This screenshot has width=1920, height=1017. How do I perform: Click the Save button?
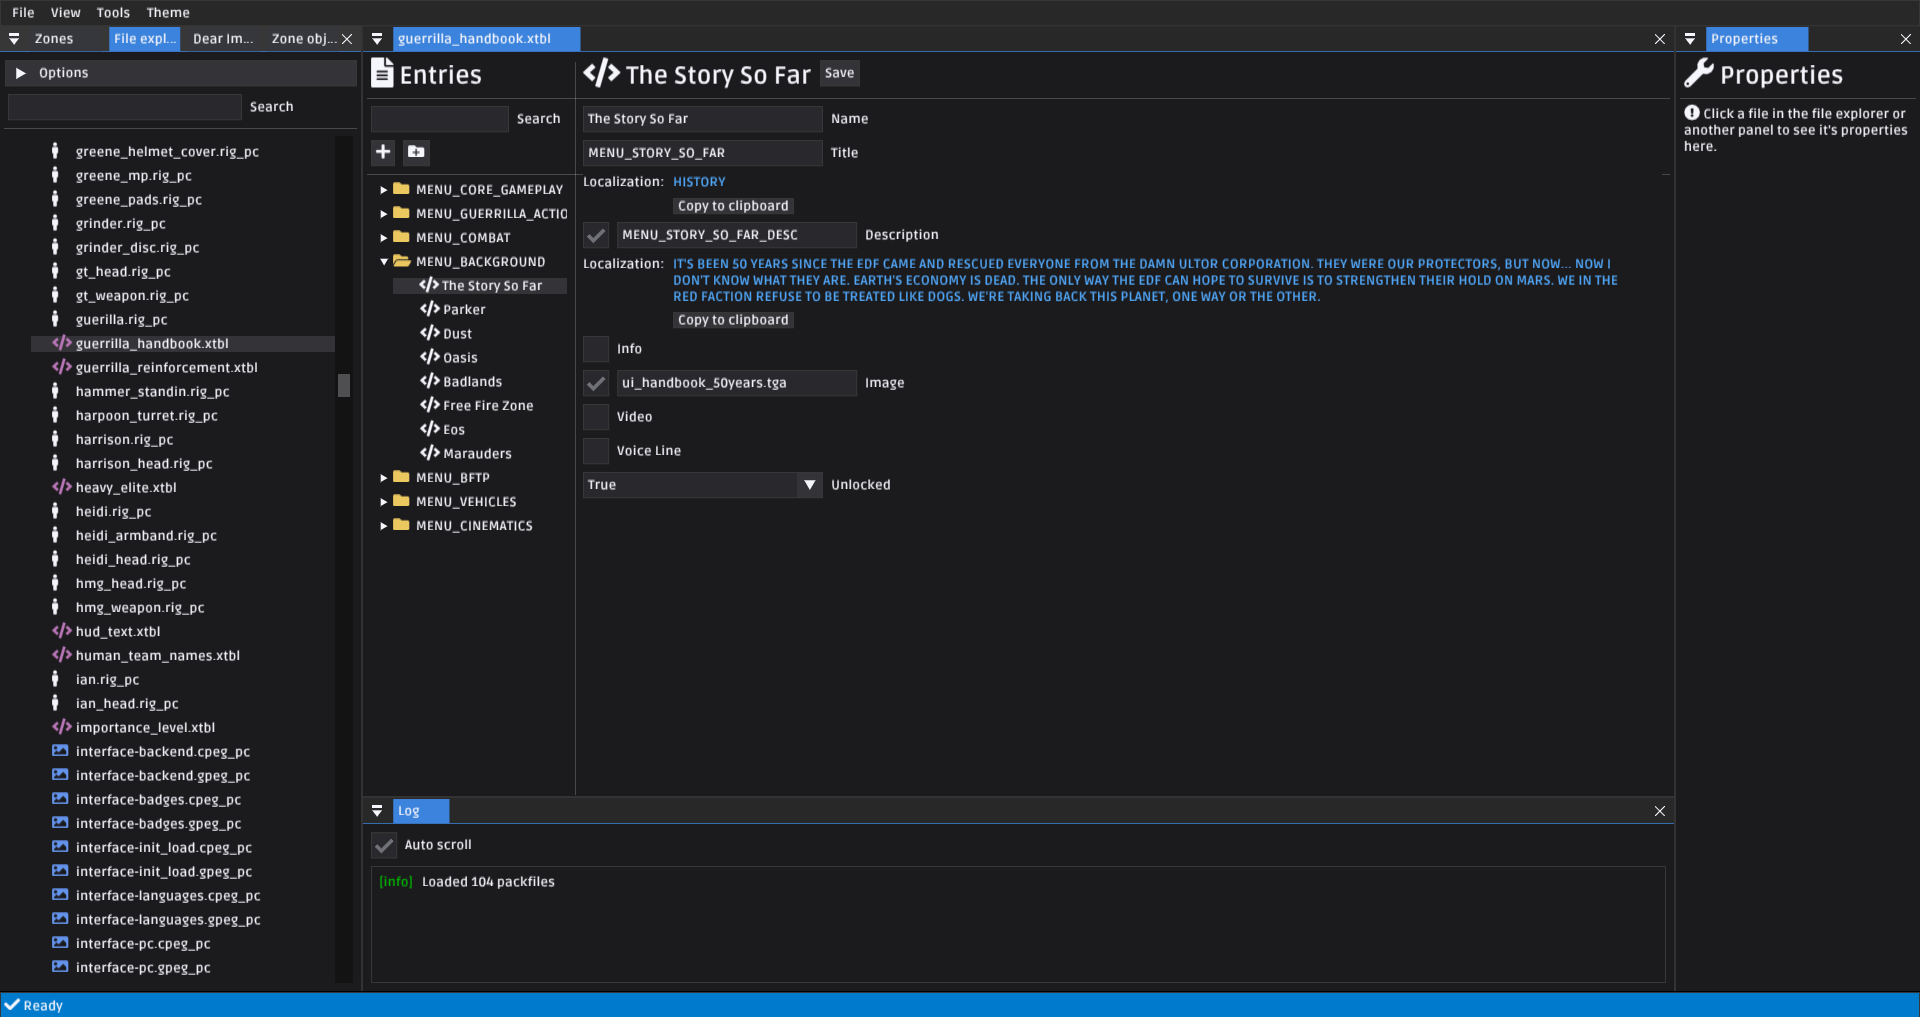click(839, 73)
